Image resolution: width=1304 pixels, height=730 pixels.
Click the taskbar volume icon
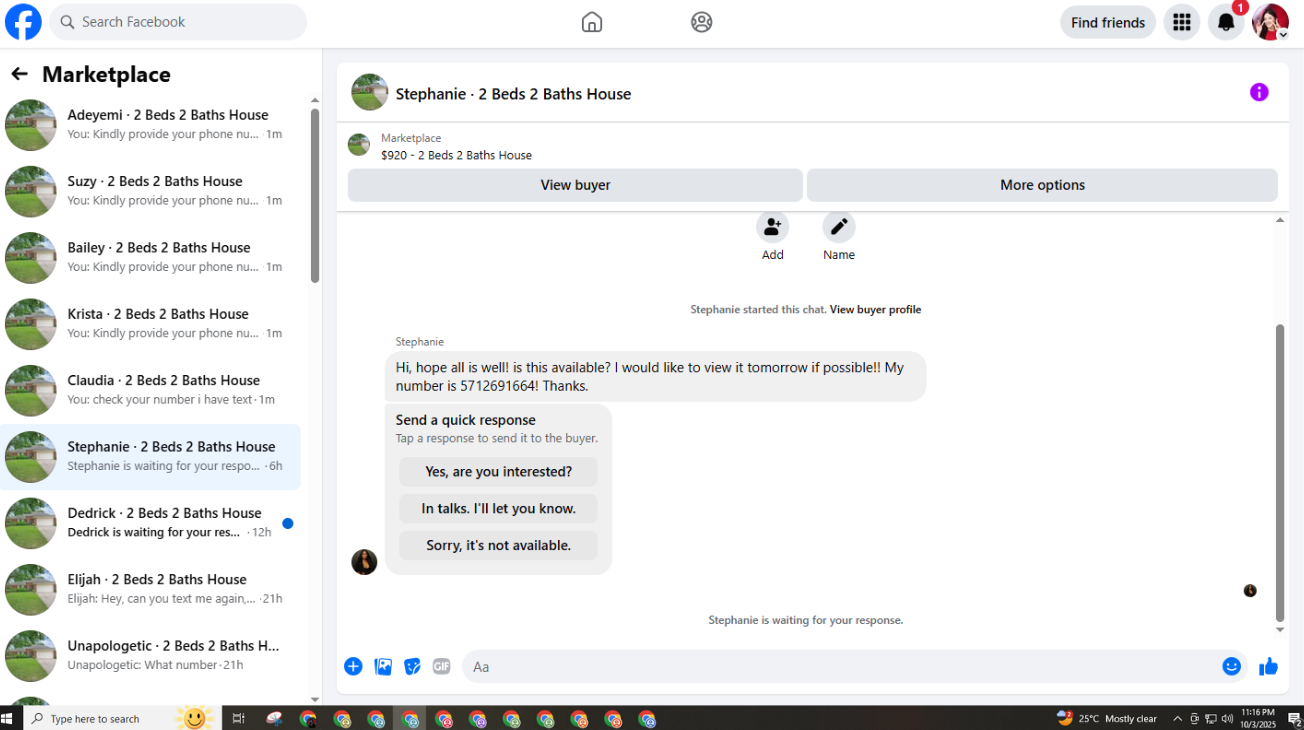tap(1226, 718)
